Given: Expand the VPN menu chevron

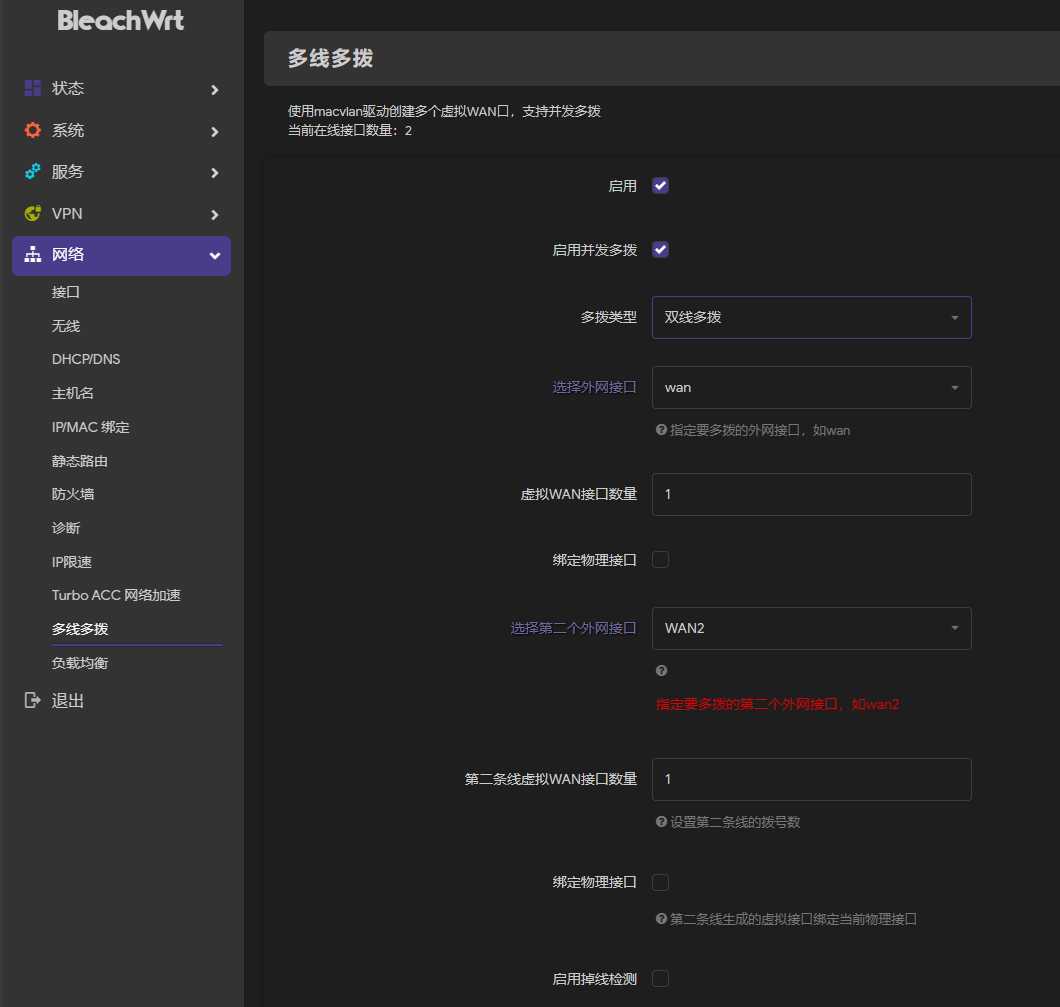Looking at the screenshot, I should point(214,215).
